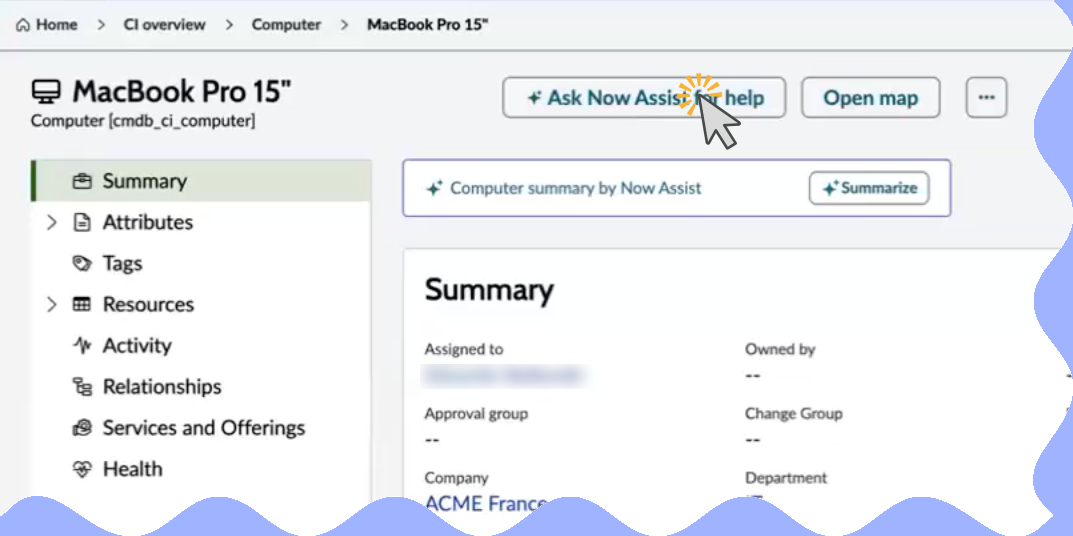Expand the Resources section chevron
This screenshot has width=1073, height=536.
pyautogui.click(x=51, y=305)
